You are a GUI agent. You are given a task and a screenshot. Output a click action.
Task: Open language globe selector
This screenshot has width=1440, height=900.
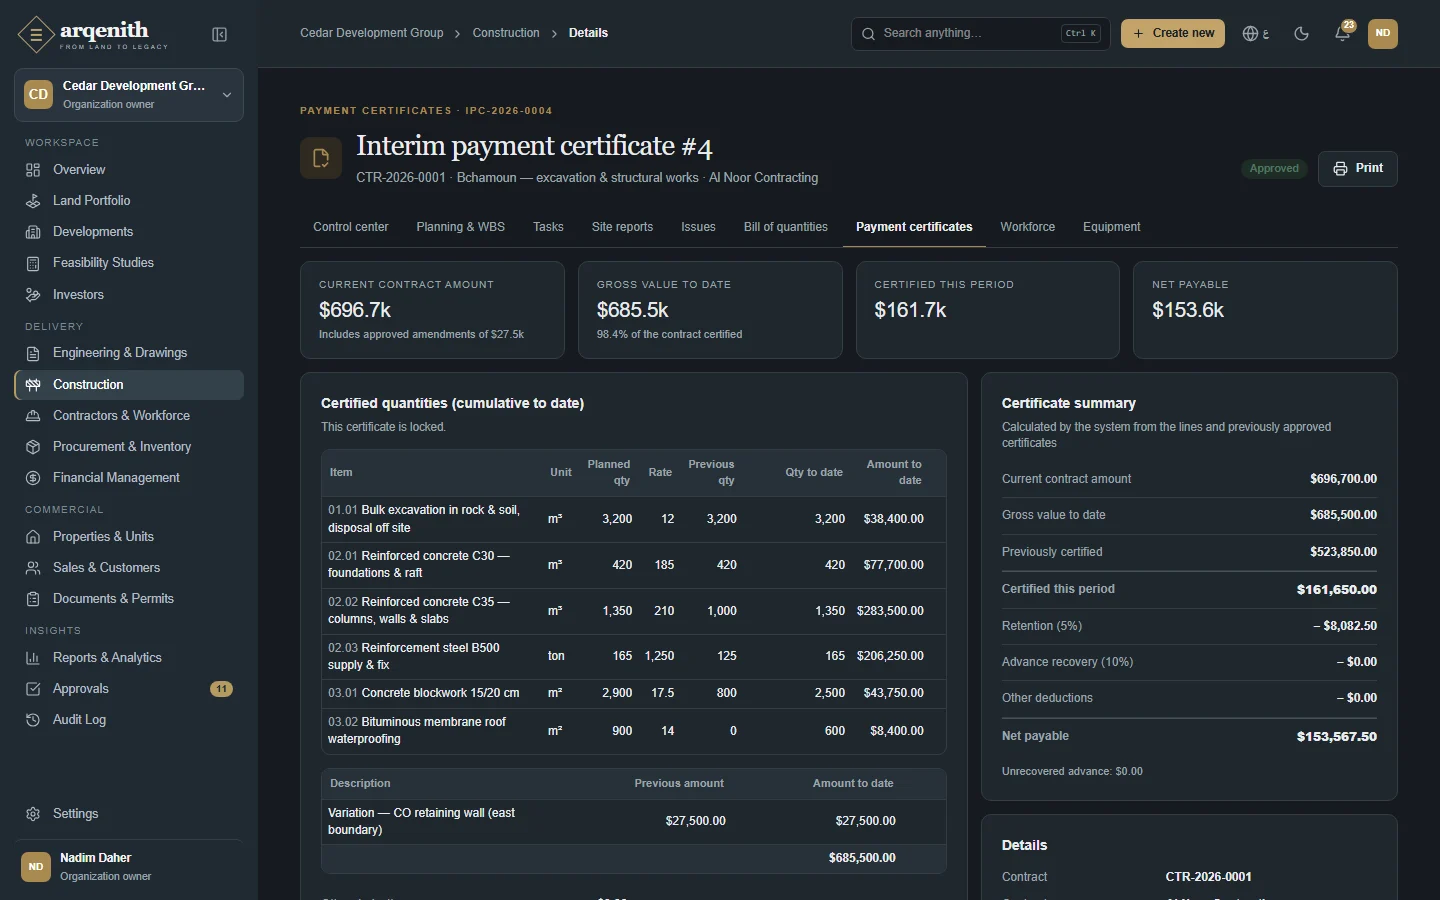point(1255,33)
